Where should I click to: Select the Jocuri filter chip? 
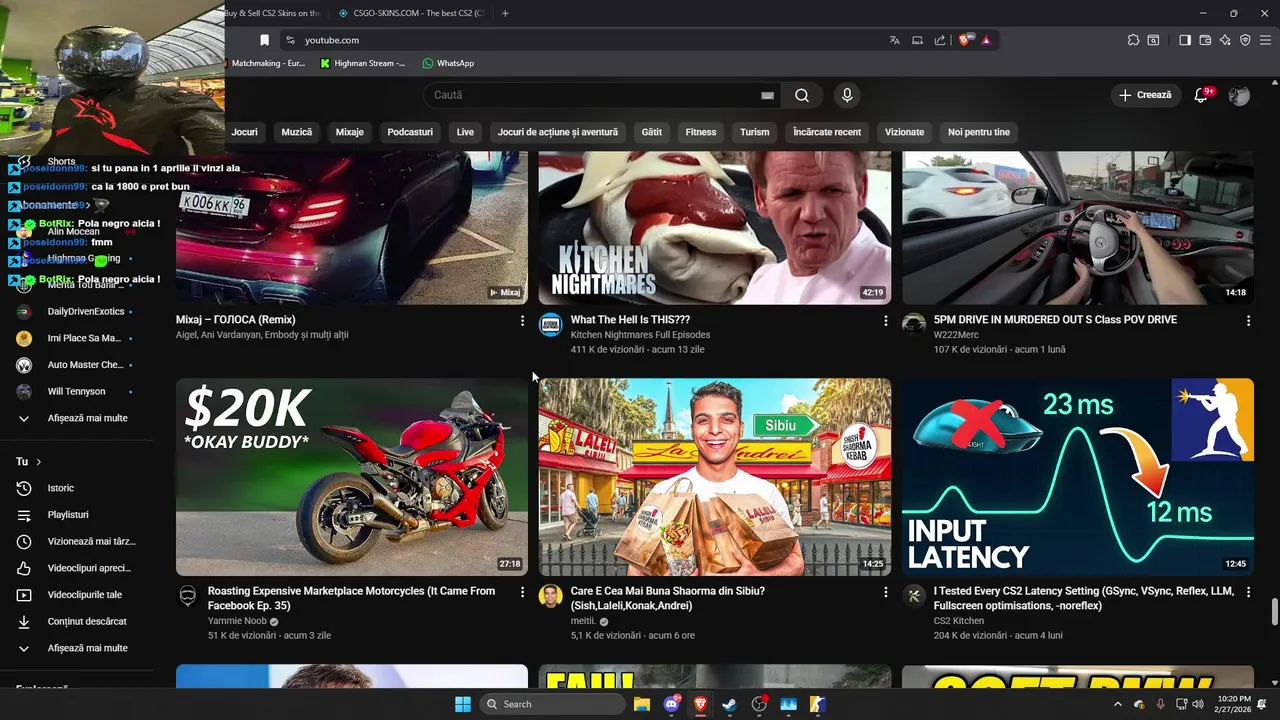click(245, 132)
